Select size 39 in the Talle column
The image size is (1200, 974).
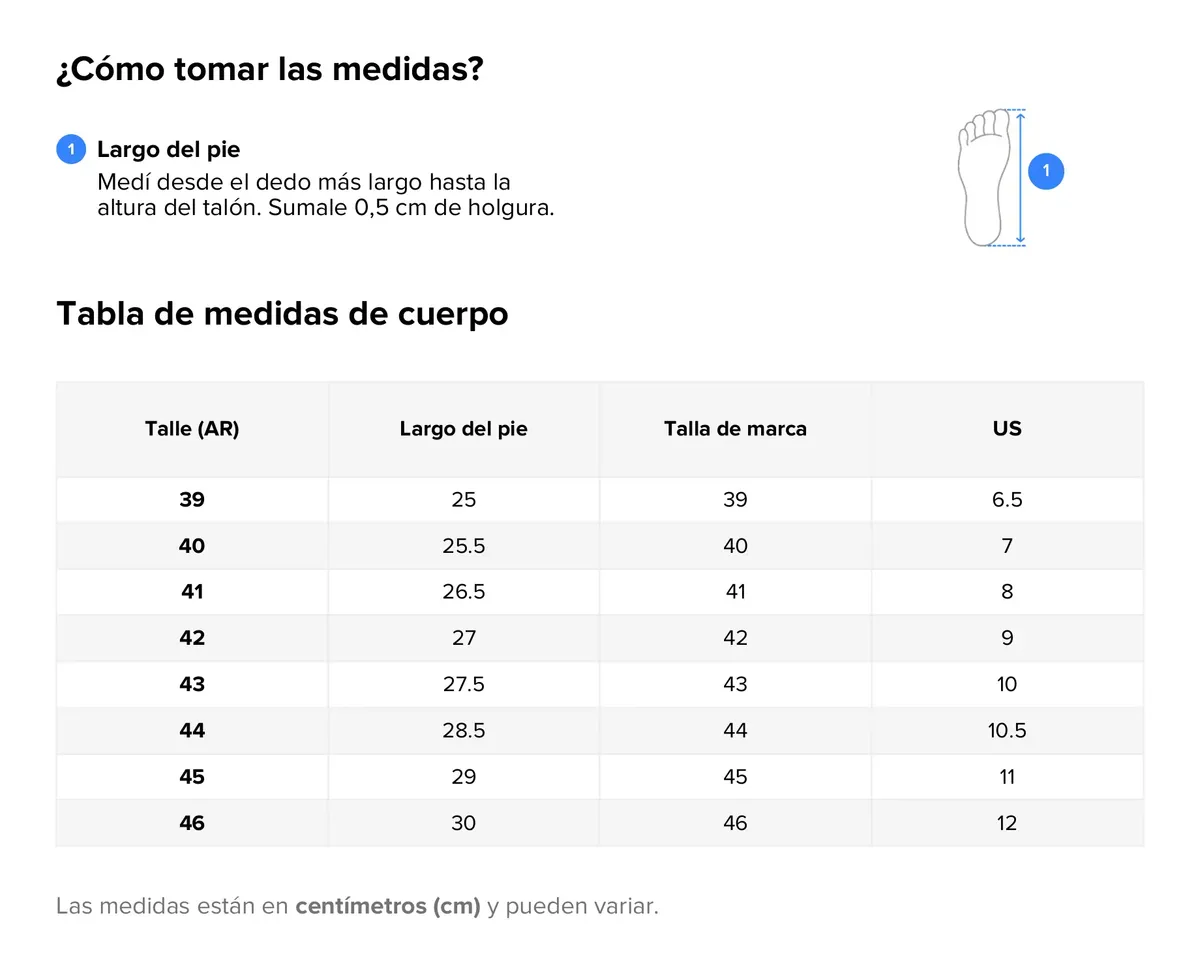pos(192,500)
